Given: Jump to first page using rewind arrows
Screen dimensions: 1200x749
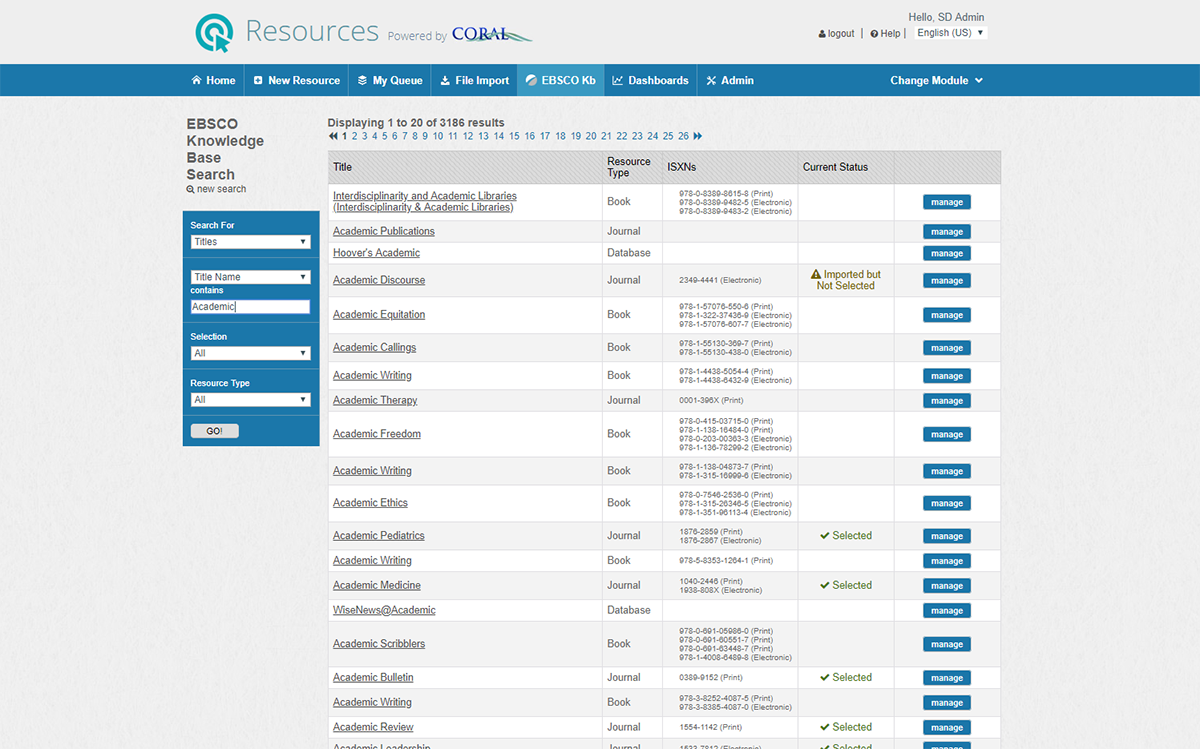Looking at the screenshot, I should pyautogui.click(x=333, y=136).
